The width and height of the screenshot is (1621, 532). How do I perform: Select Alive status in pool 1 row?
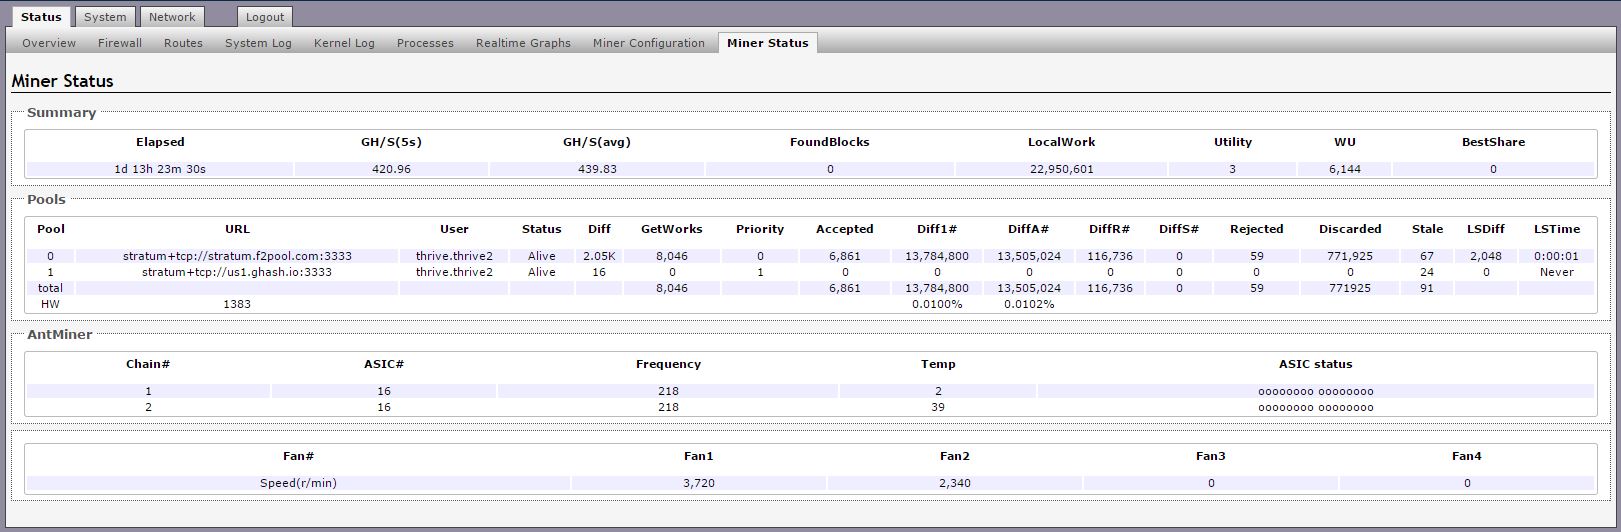tap(541, 272)
